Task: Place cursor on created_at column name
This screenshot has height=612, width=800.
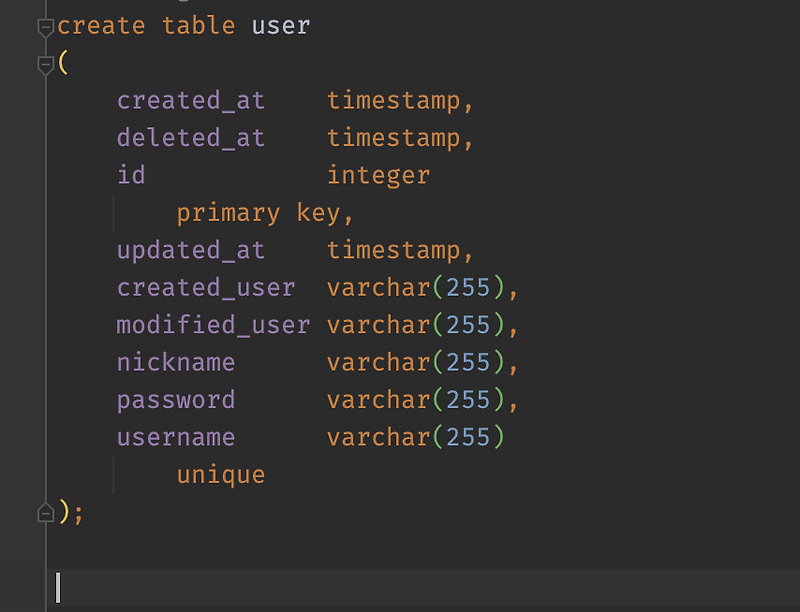Action: [x=191, y=100]
